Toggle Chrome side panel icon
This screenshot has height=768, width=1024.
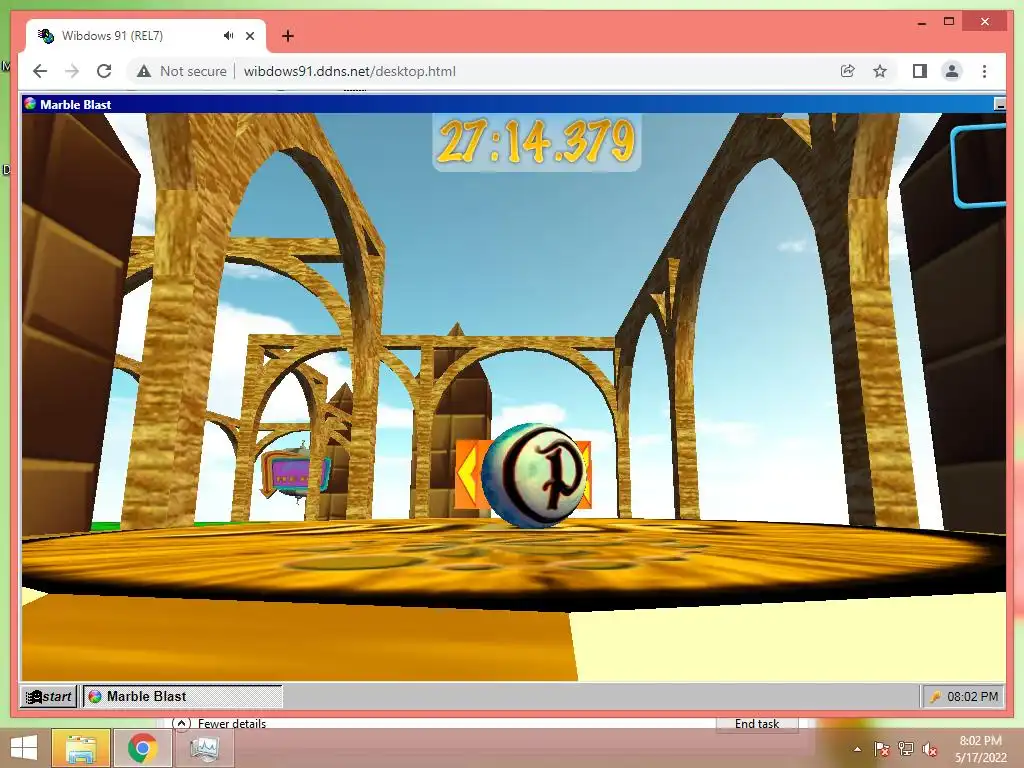(920, 71)
